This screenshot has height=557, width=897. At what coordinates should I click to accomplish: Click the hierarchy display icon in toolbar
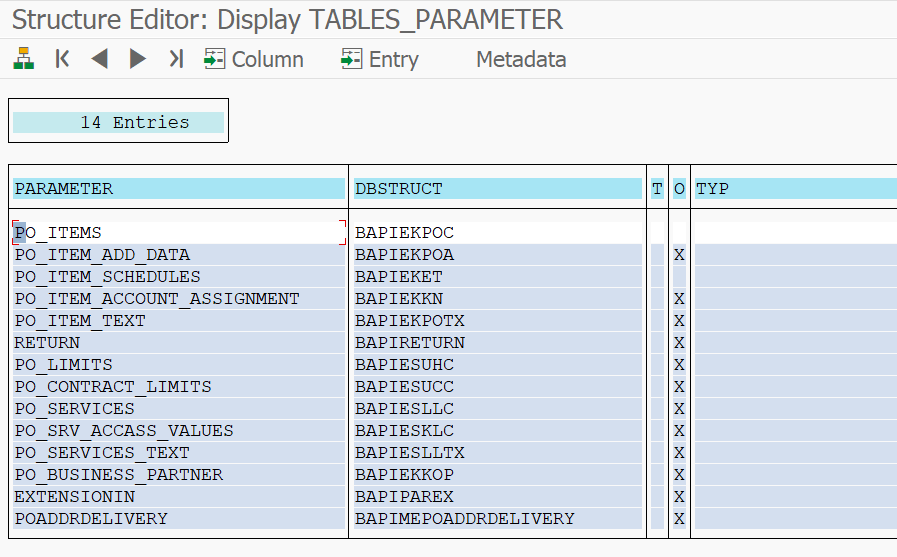23,58
